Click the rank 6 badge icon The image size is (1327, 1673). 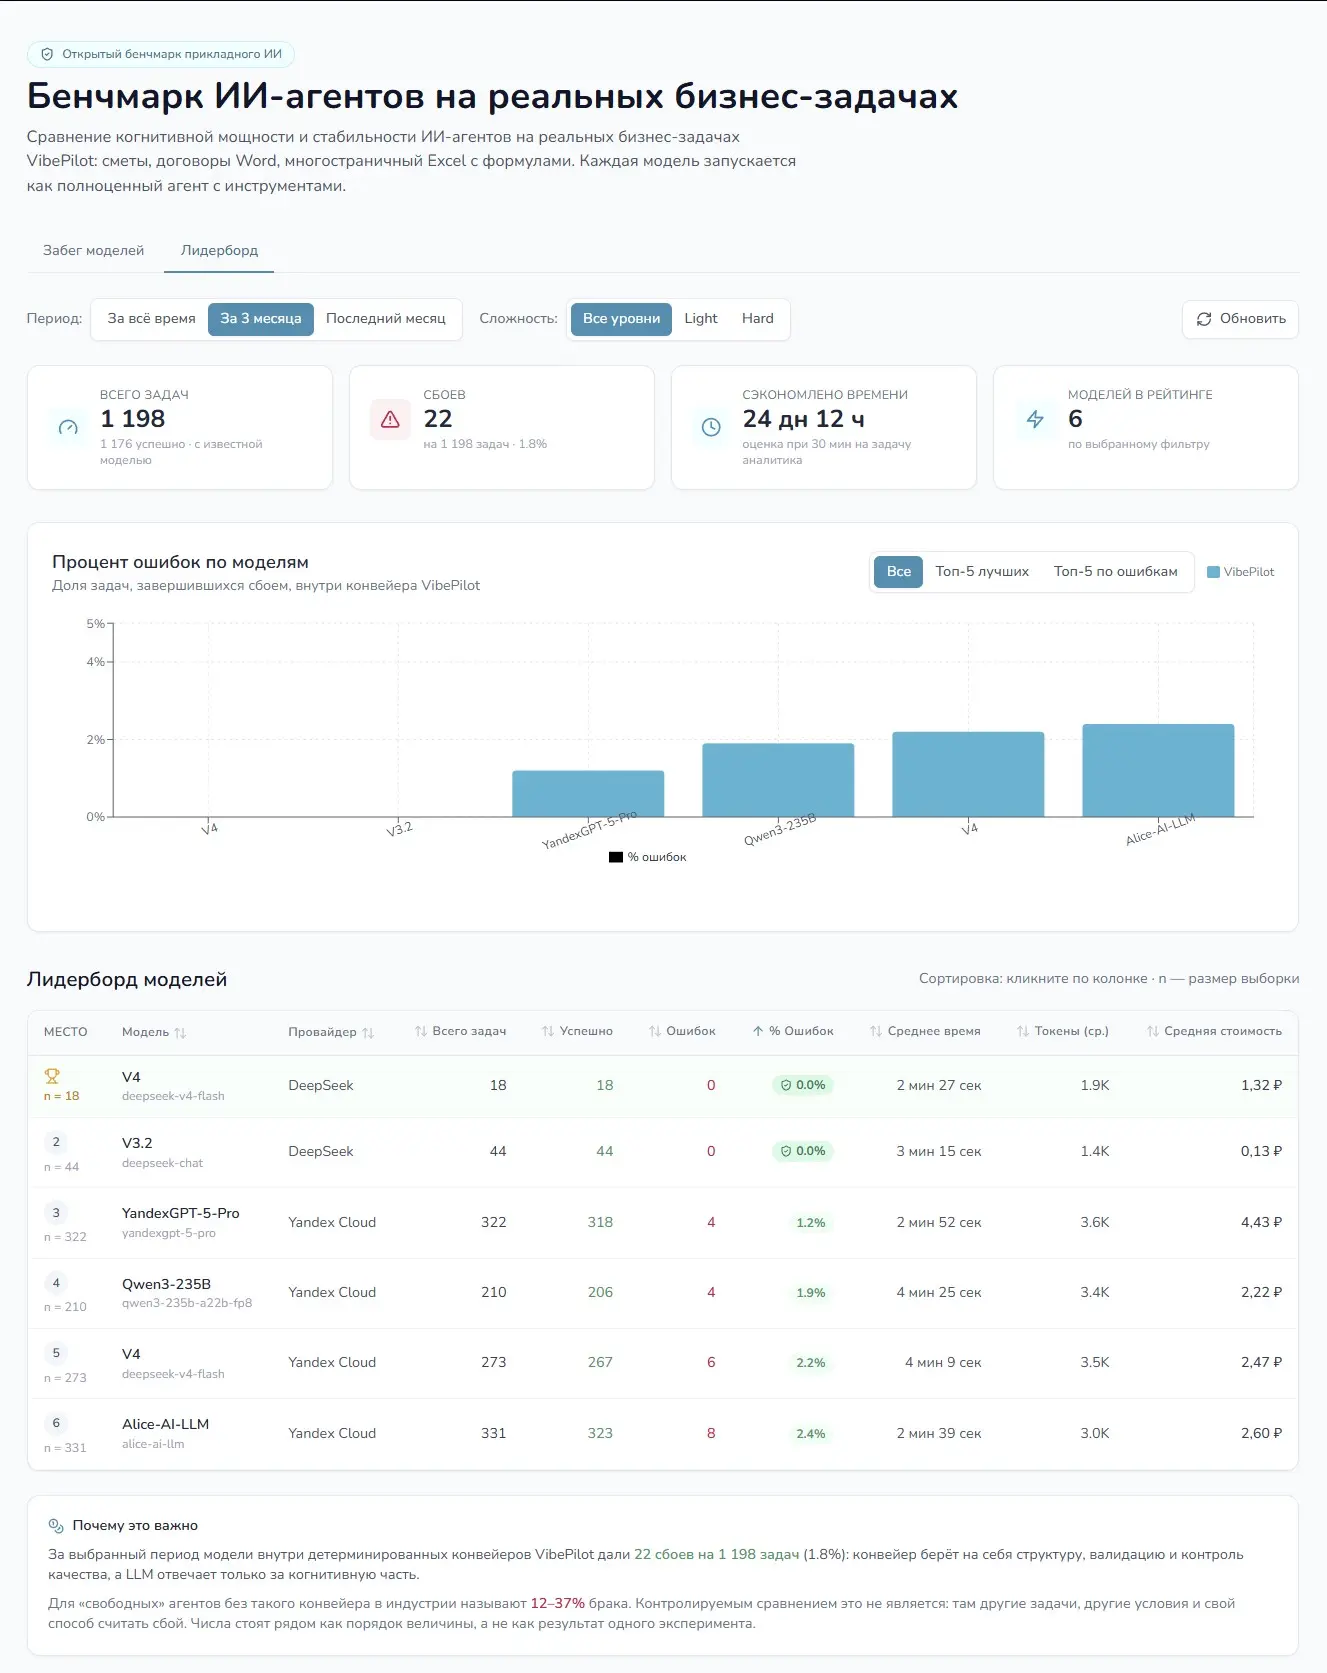tap(56, 1423)
